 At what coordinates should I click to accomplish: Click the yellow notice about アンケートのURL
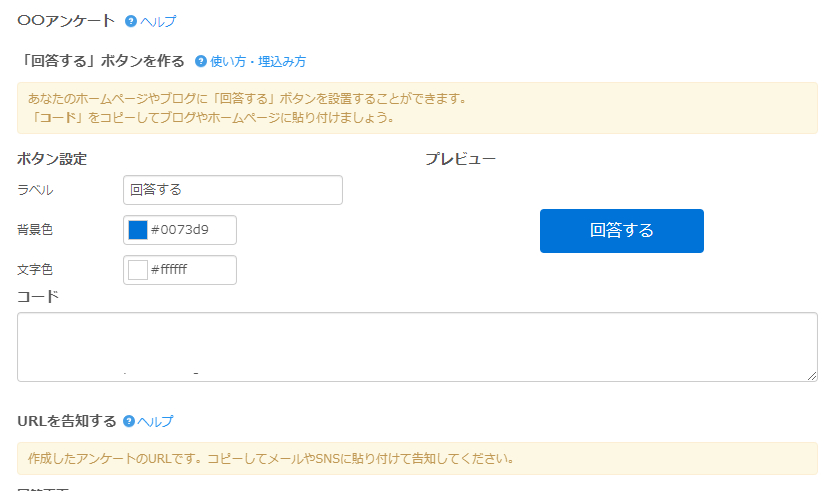pos(417,459)
